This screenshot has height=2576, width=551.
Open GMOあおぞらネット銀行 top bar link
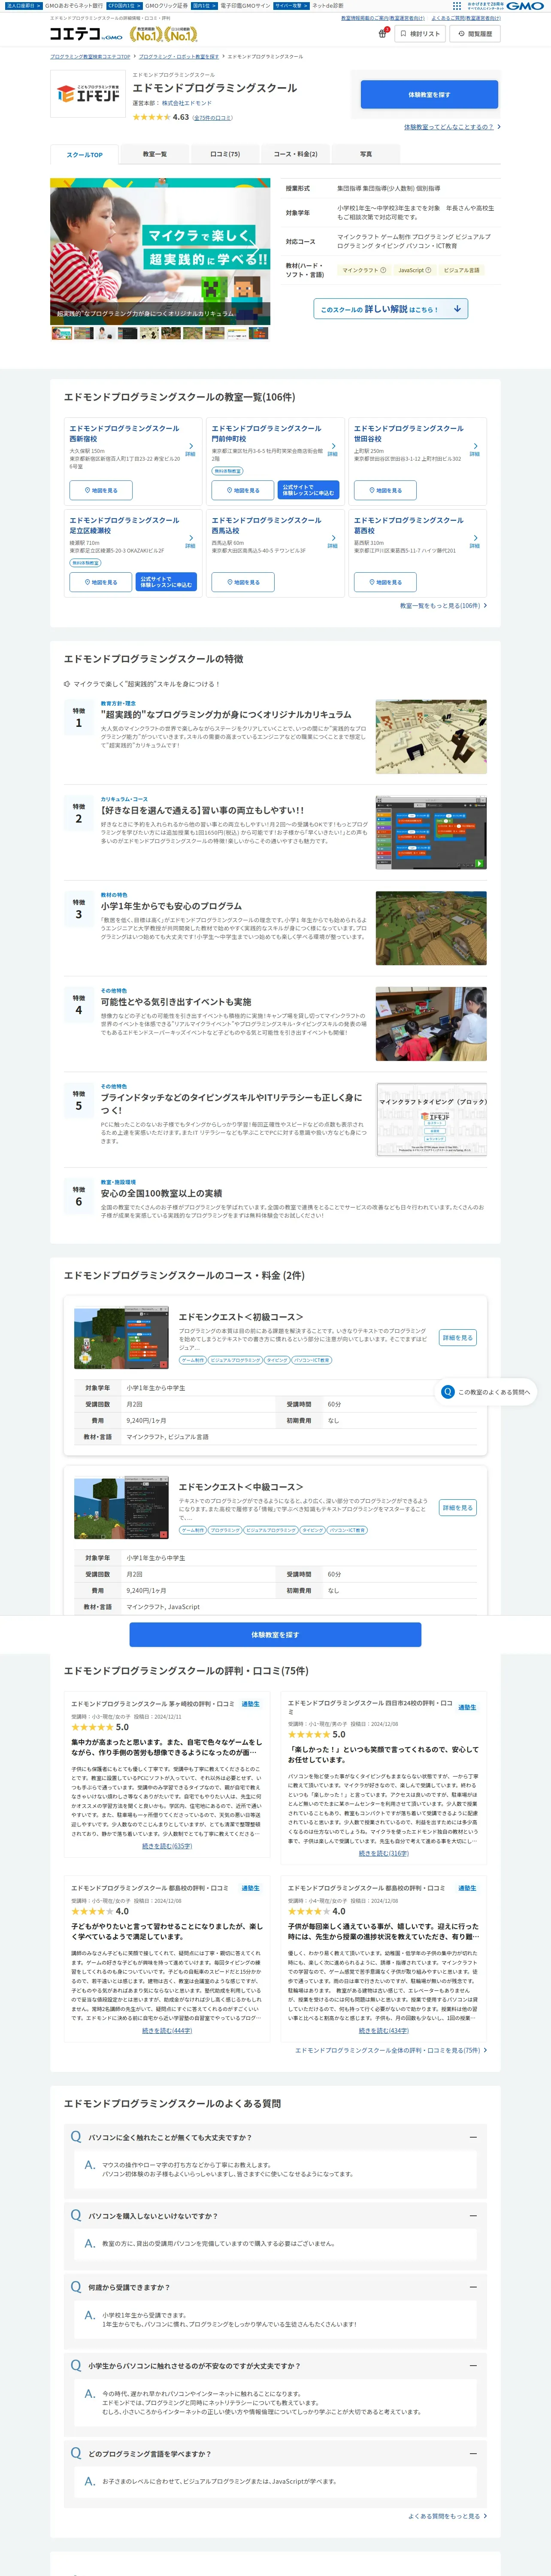click(73, 6)
